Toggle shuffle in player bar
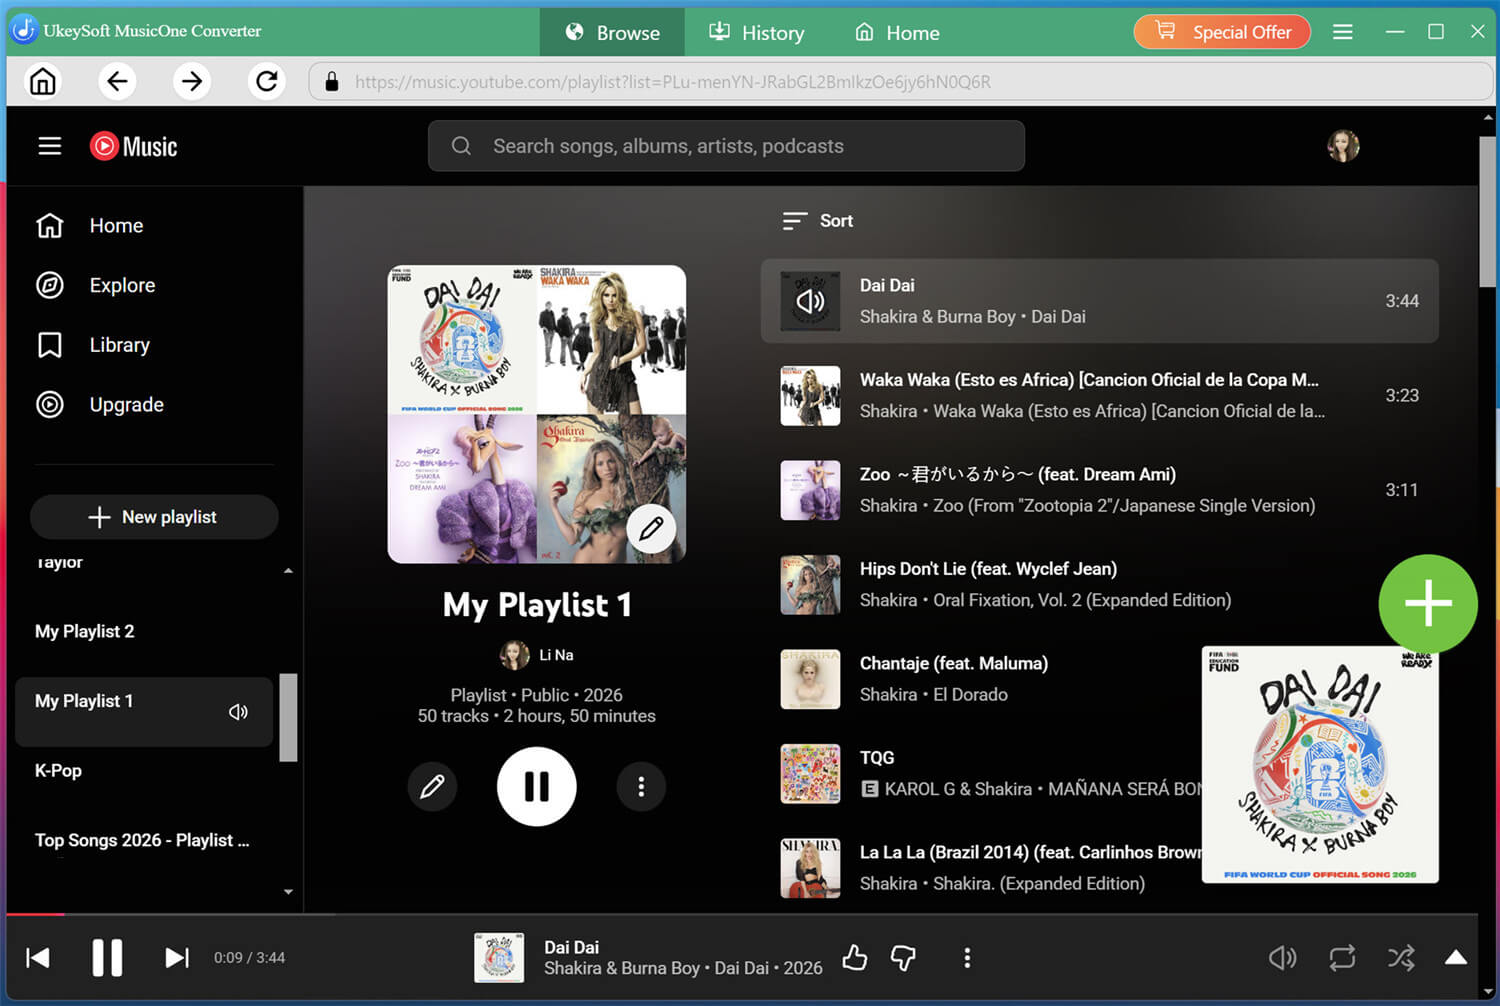The height and width of the screenshot is (1006, 1500). click(1401, 958)
